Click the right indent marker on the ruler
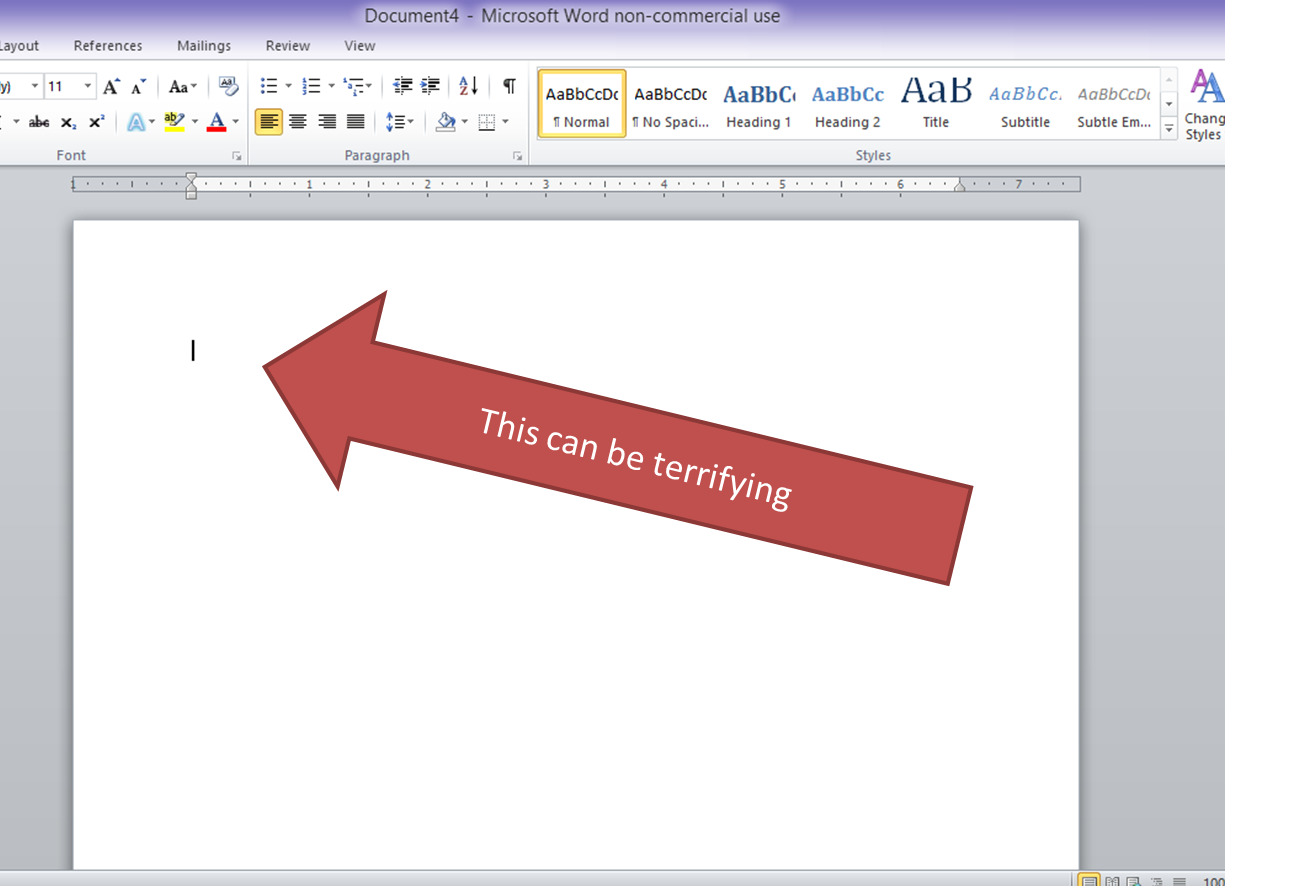 (x=959, y=185)
